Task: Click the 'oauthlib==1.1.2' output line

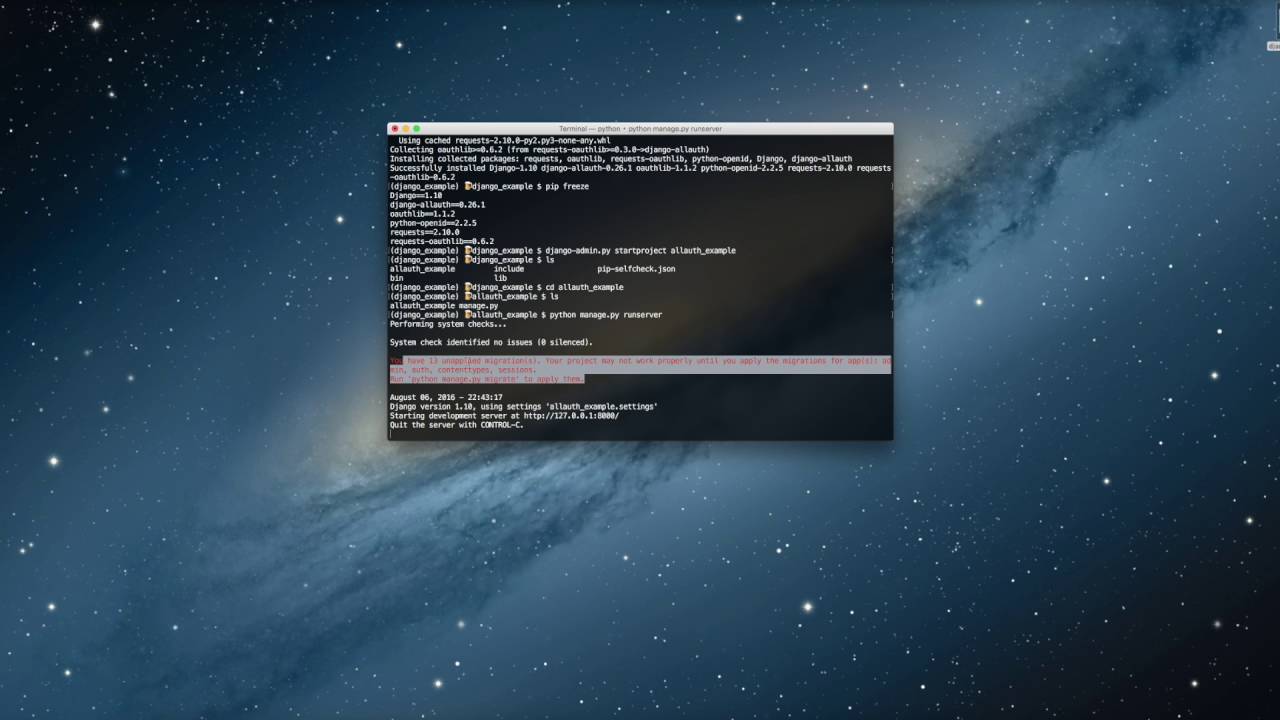Action: (x=422, y=213)
